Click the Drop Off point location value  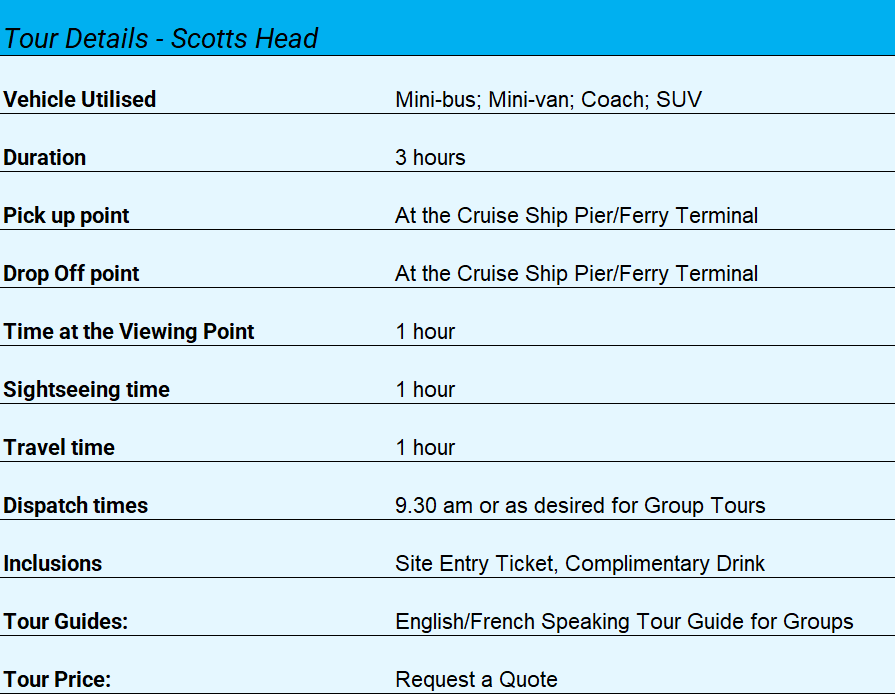[576, 274]
